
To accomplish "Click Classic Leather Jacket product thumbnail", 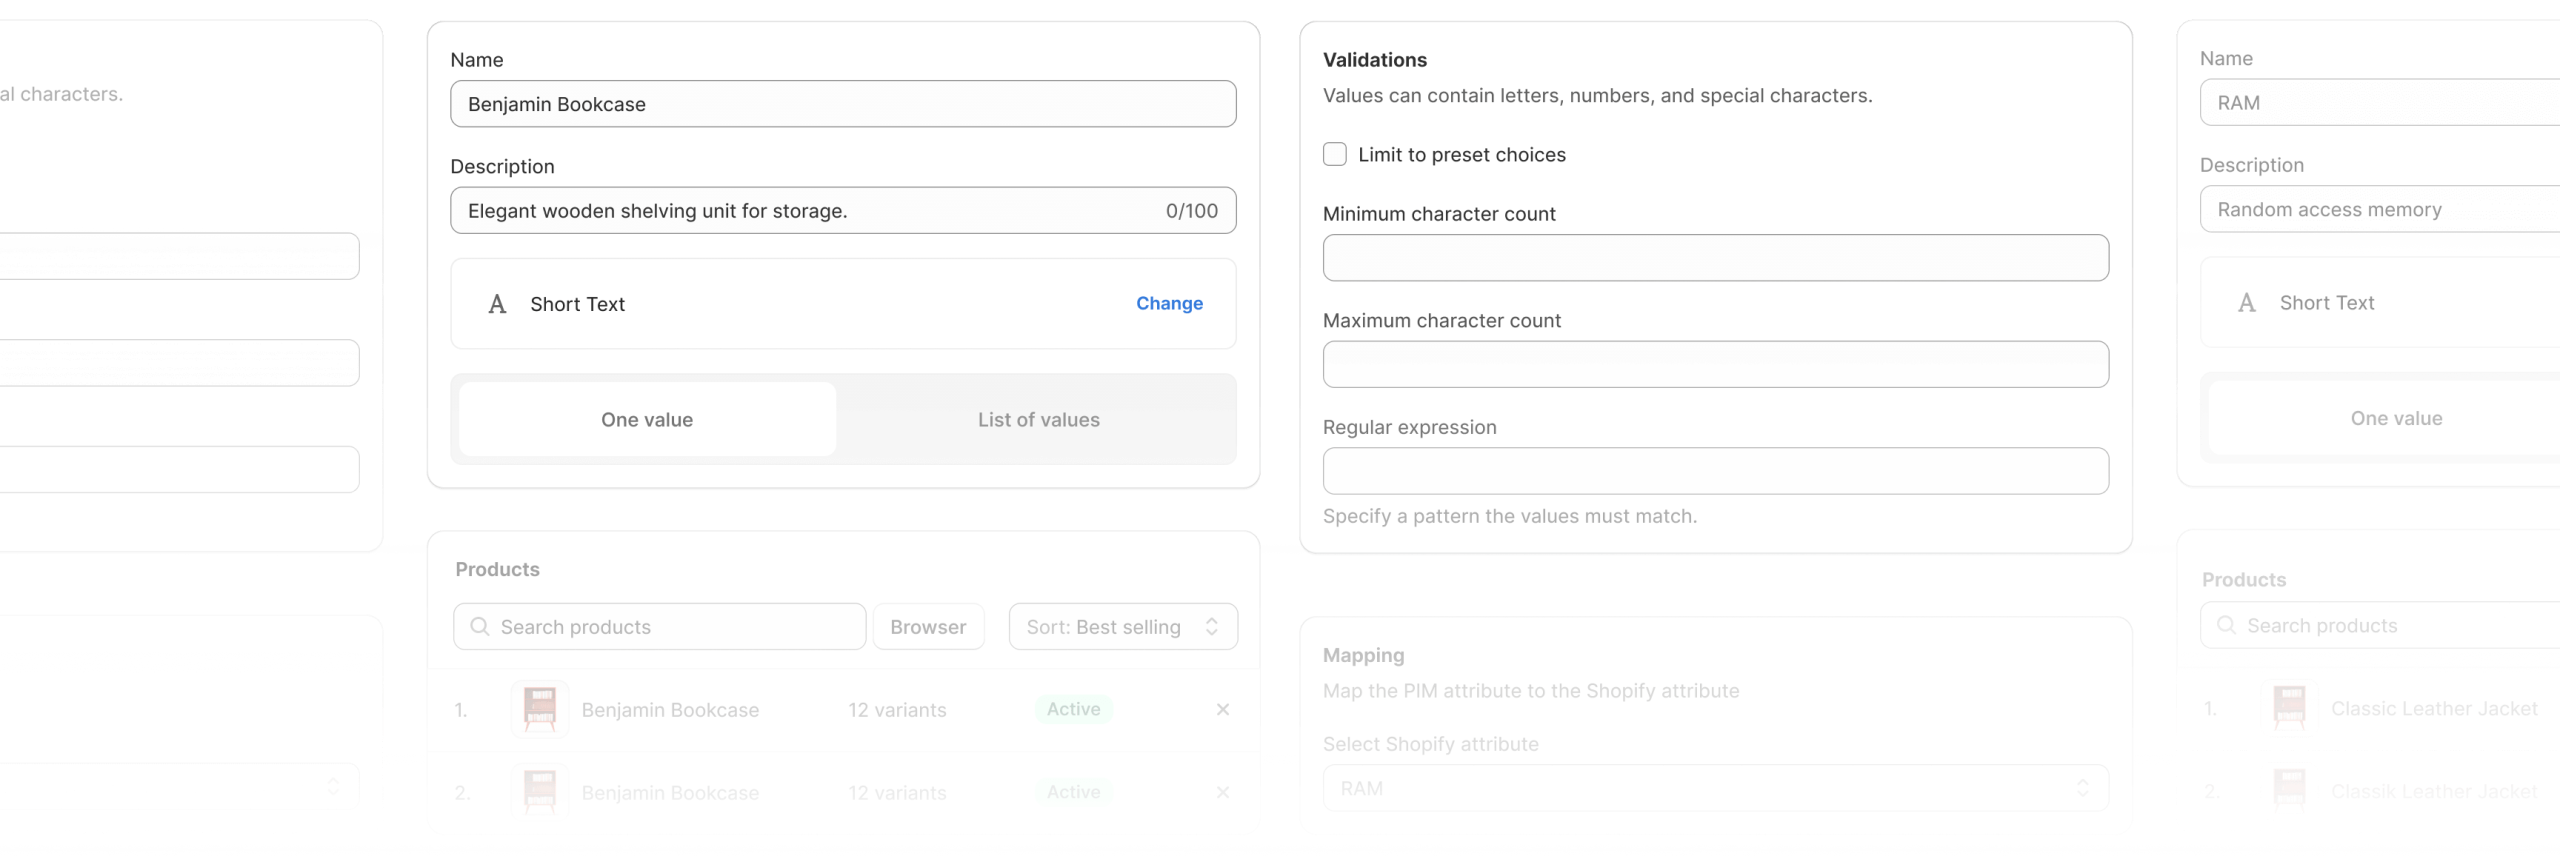I will point(2289,709).
